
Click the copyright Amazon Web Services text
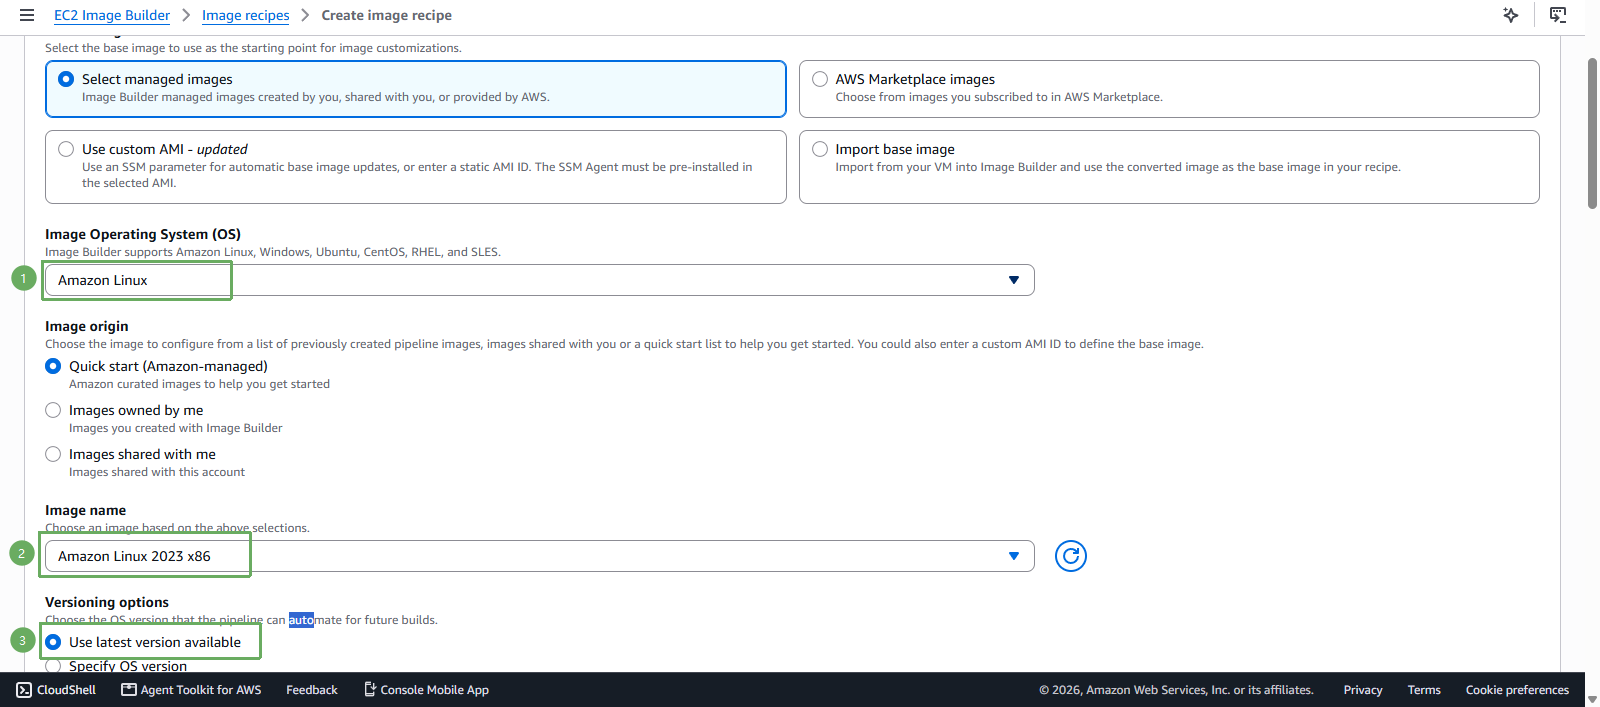pyautogui.click(x=1176, y=690)
